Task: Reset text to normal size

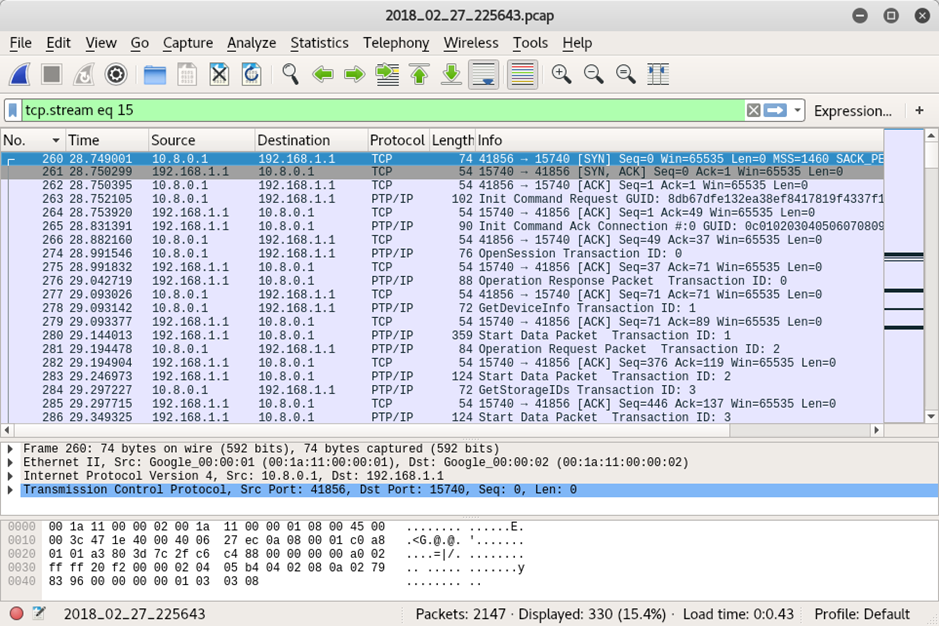Action: click(626, 75)
